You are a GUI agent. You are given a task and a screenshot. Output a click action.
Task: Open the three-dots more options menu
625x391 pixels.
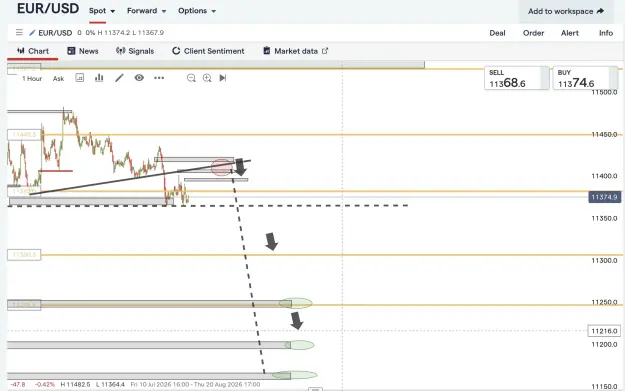[159, 78]
